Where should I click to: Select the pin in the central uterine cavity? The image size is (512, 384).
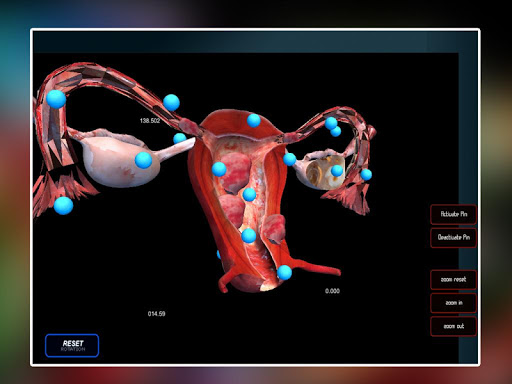249,195
